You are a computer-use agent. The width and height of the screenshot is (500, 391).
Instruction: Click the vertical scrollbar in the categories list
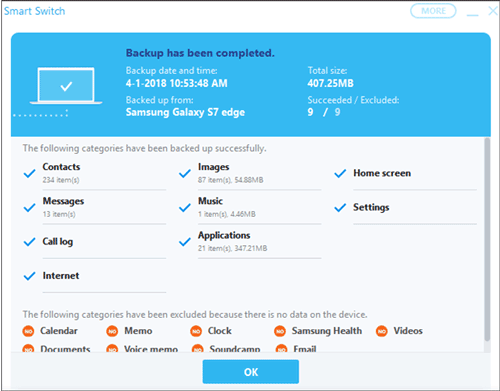coord(487,239)
